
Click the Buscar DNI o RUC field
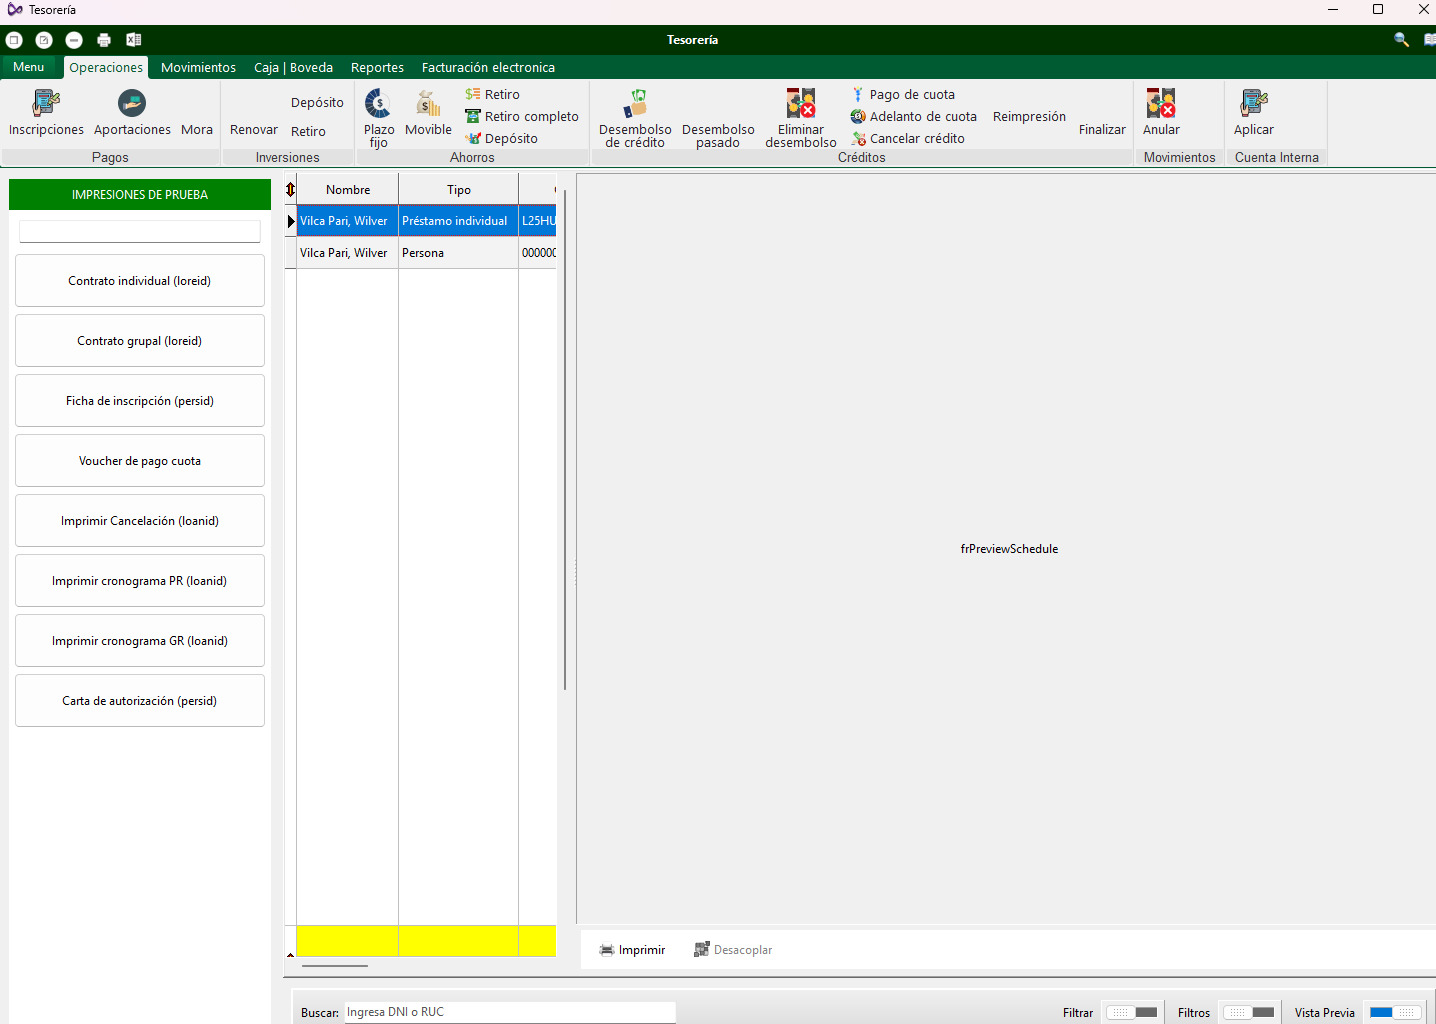click(x=509, y=1012)
